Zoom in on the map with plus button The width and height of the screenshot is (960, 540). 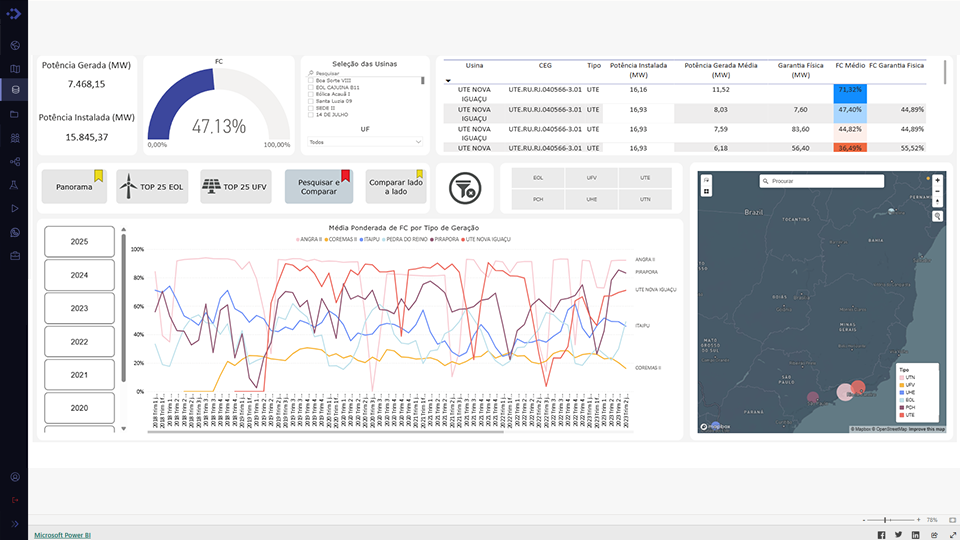937,179
